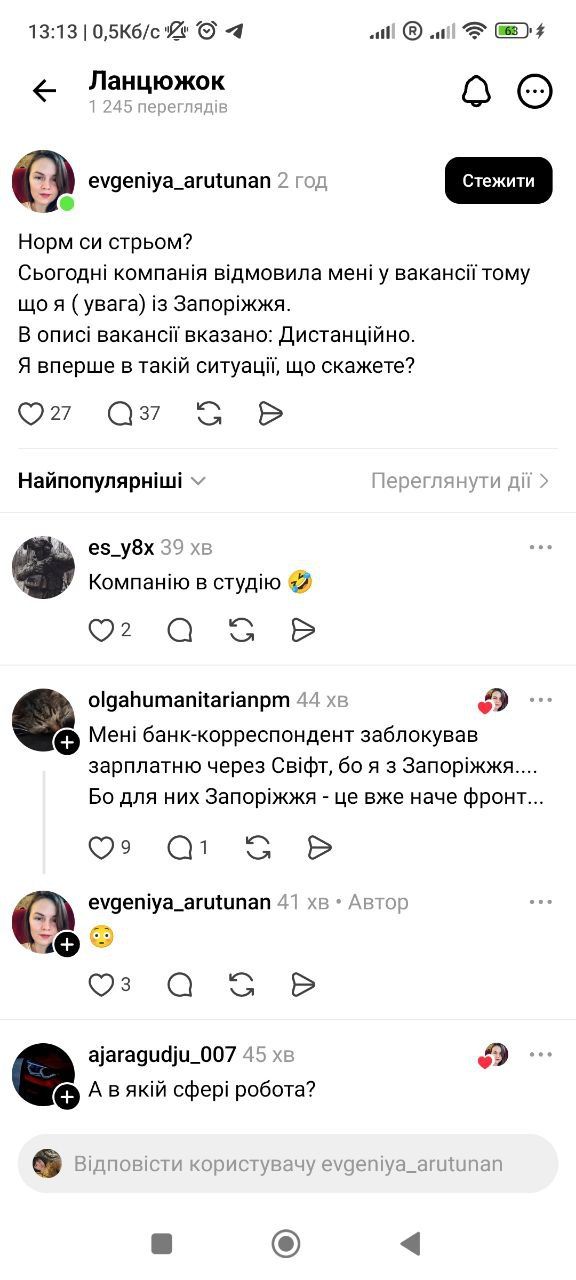Like olgahumanitarianpm's comment with 9 likes
The width and height of the screenshot is (576, 1280).
point(101,848)
